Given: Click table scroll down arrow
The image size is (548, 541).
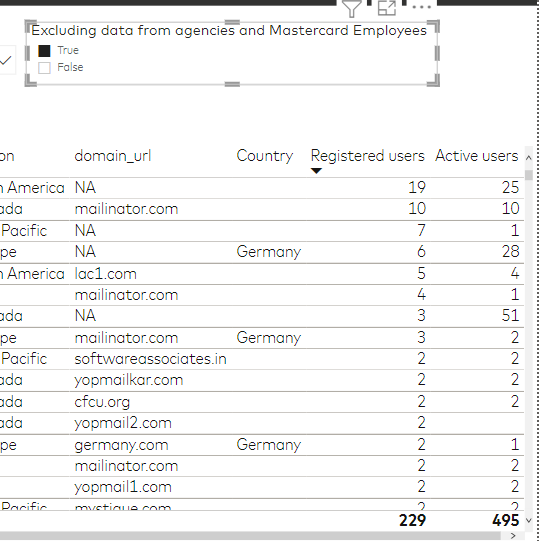Looking at the screenshot, I should pyautogui.click(x=529, y=520).
